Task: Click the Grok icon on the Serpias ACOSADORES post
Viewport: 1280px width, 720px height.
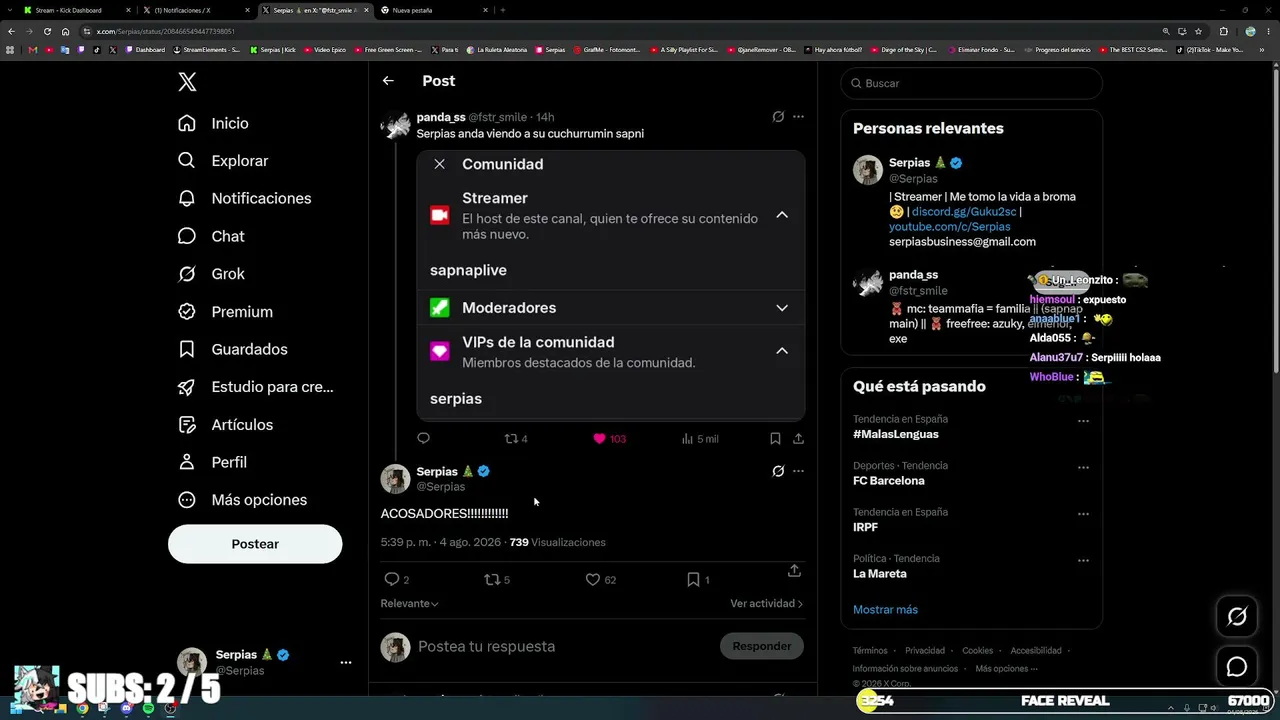Action: pyautogui.click(x=778, y=471)
